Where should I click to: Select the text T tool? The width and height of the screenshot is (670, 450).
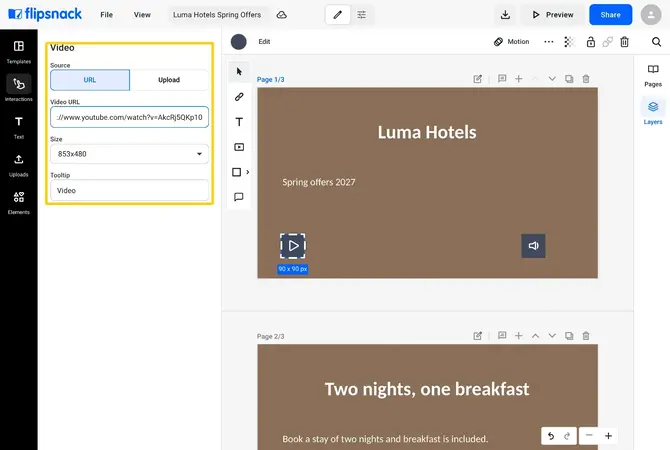239,122
